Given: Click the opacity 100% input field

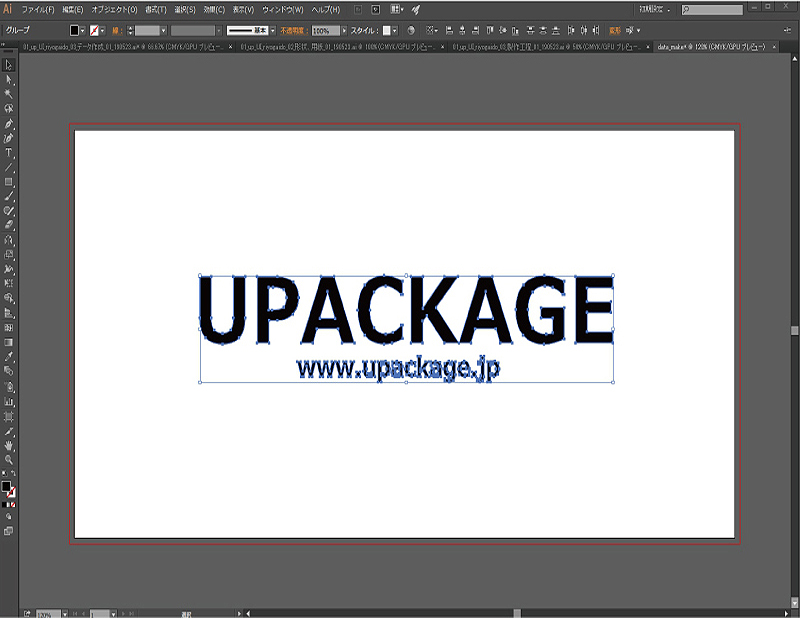Looking at the screenshot, I should coord(326,31).
